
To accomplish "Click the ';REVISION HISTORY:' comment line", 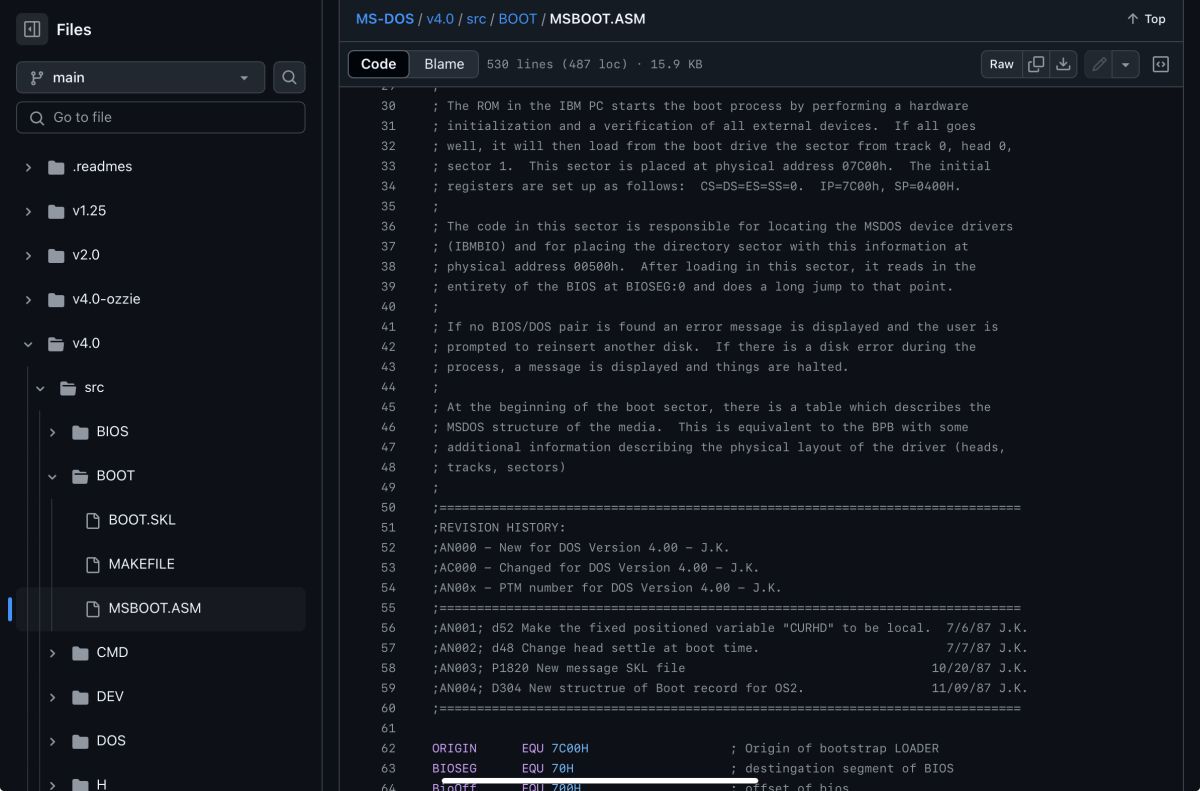I will click(x=499, y=527).
